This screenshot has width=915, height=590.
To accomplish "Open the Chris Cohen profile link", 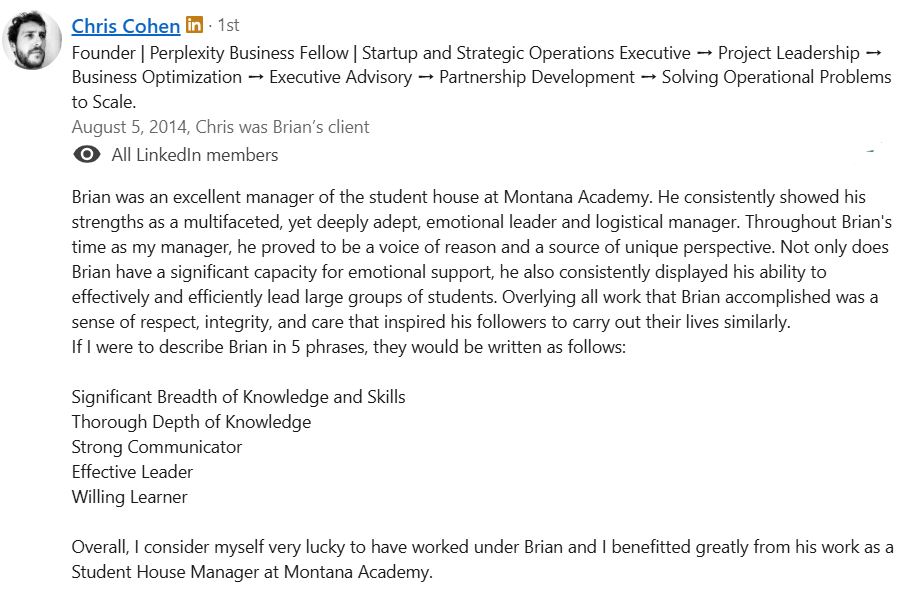I will pos(126,26).
